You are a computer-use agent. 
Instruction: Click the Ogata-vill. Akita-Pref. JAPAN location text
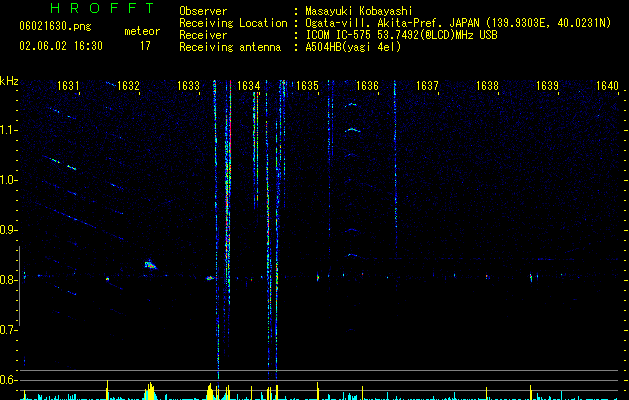tap(458, 23)
